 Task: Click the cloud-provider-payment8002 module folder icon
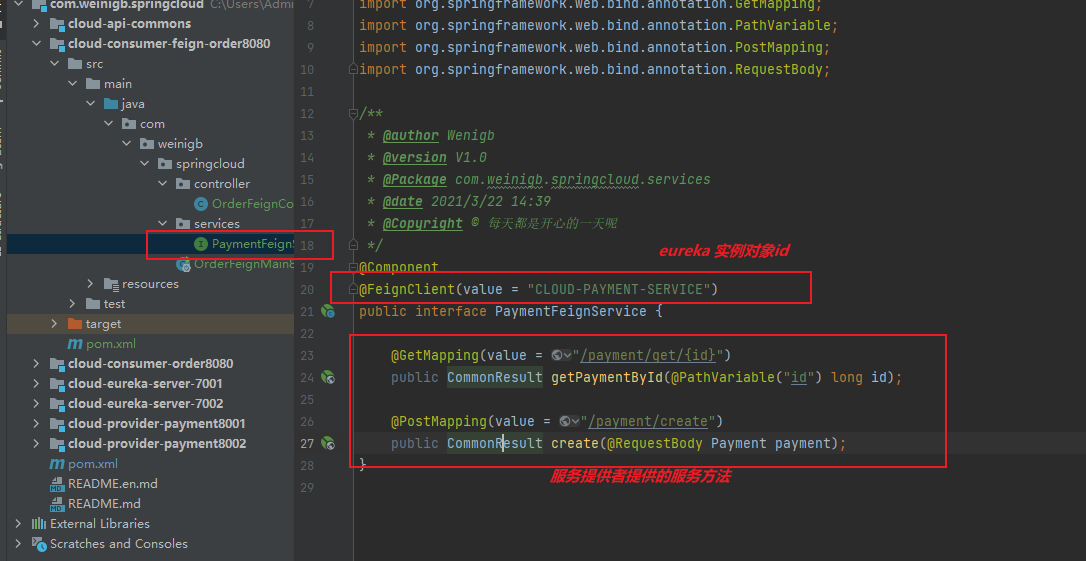57,444
